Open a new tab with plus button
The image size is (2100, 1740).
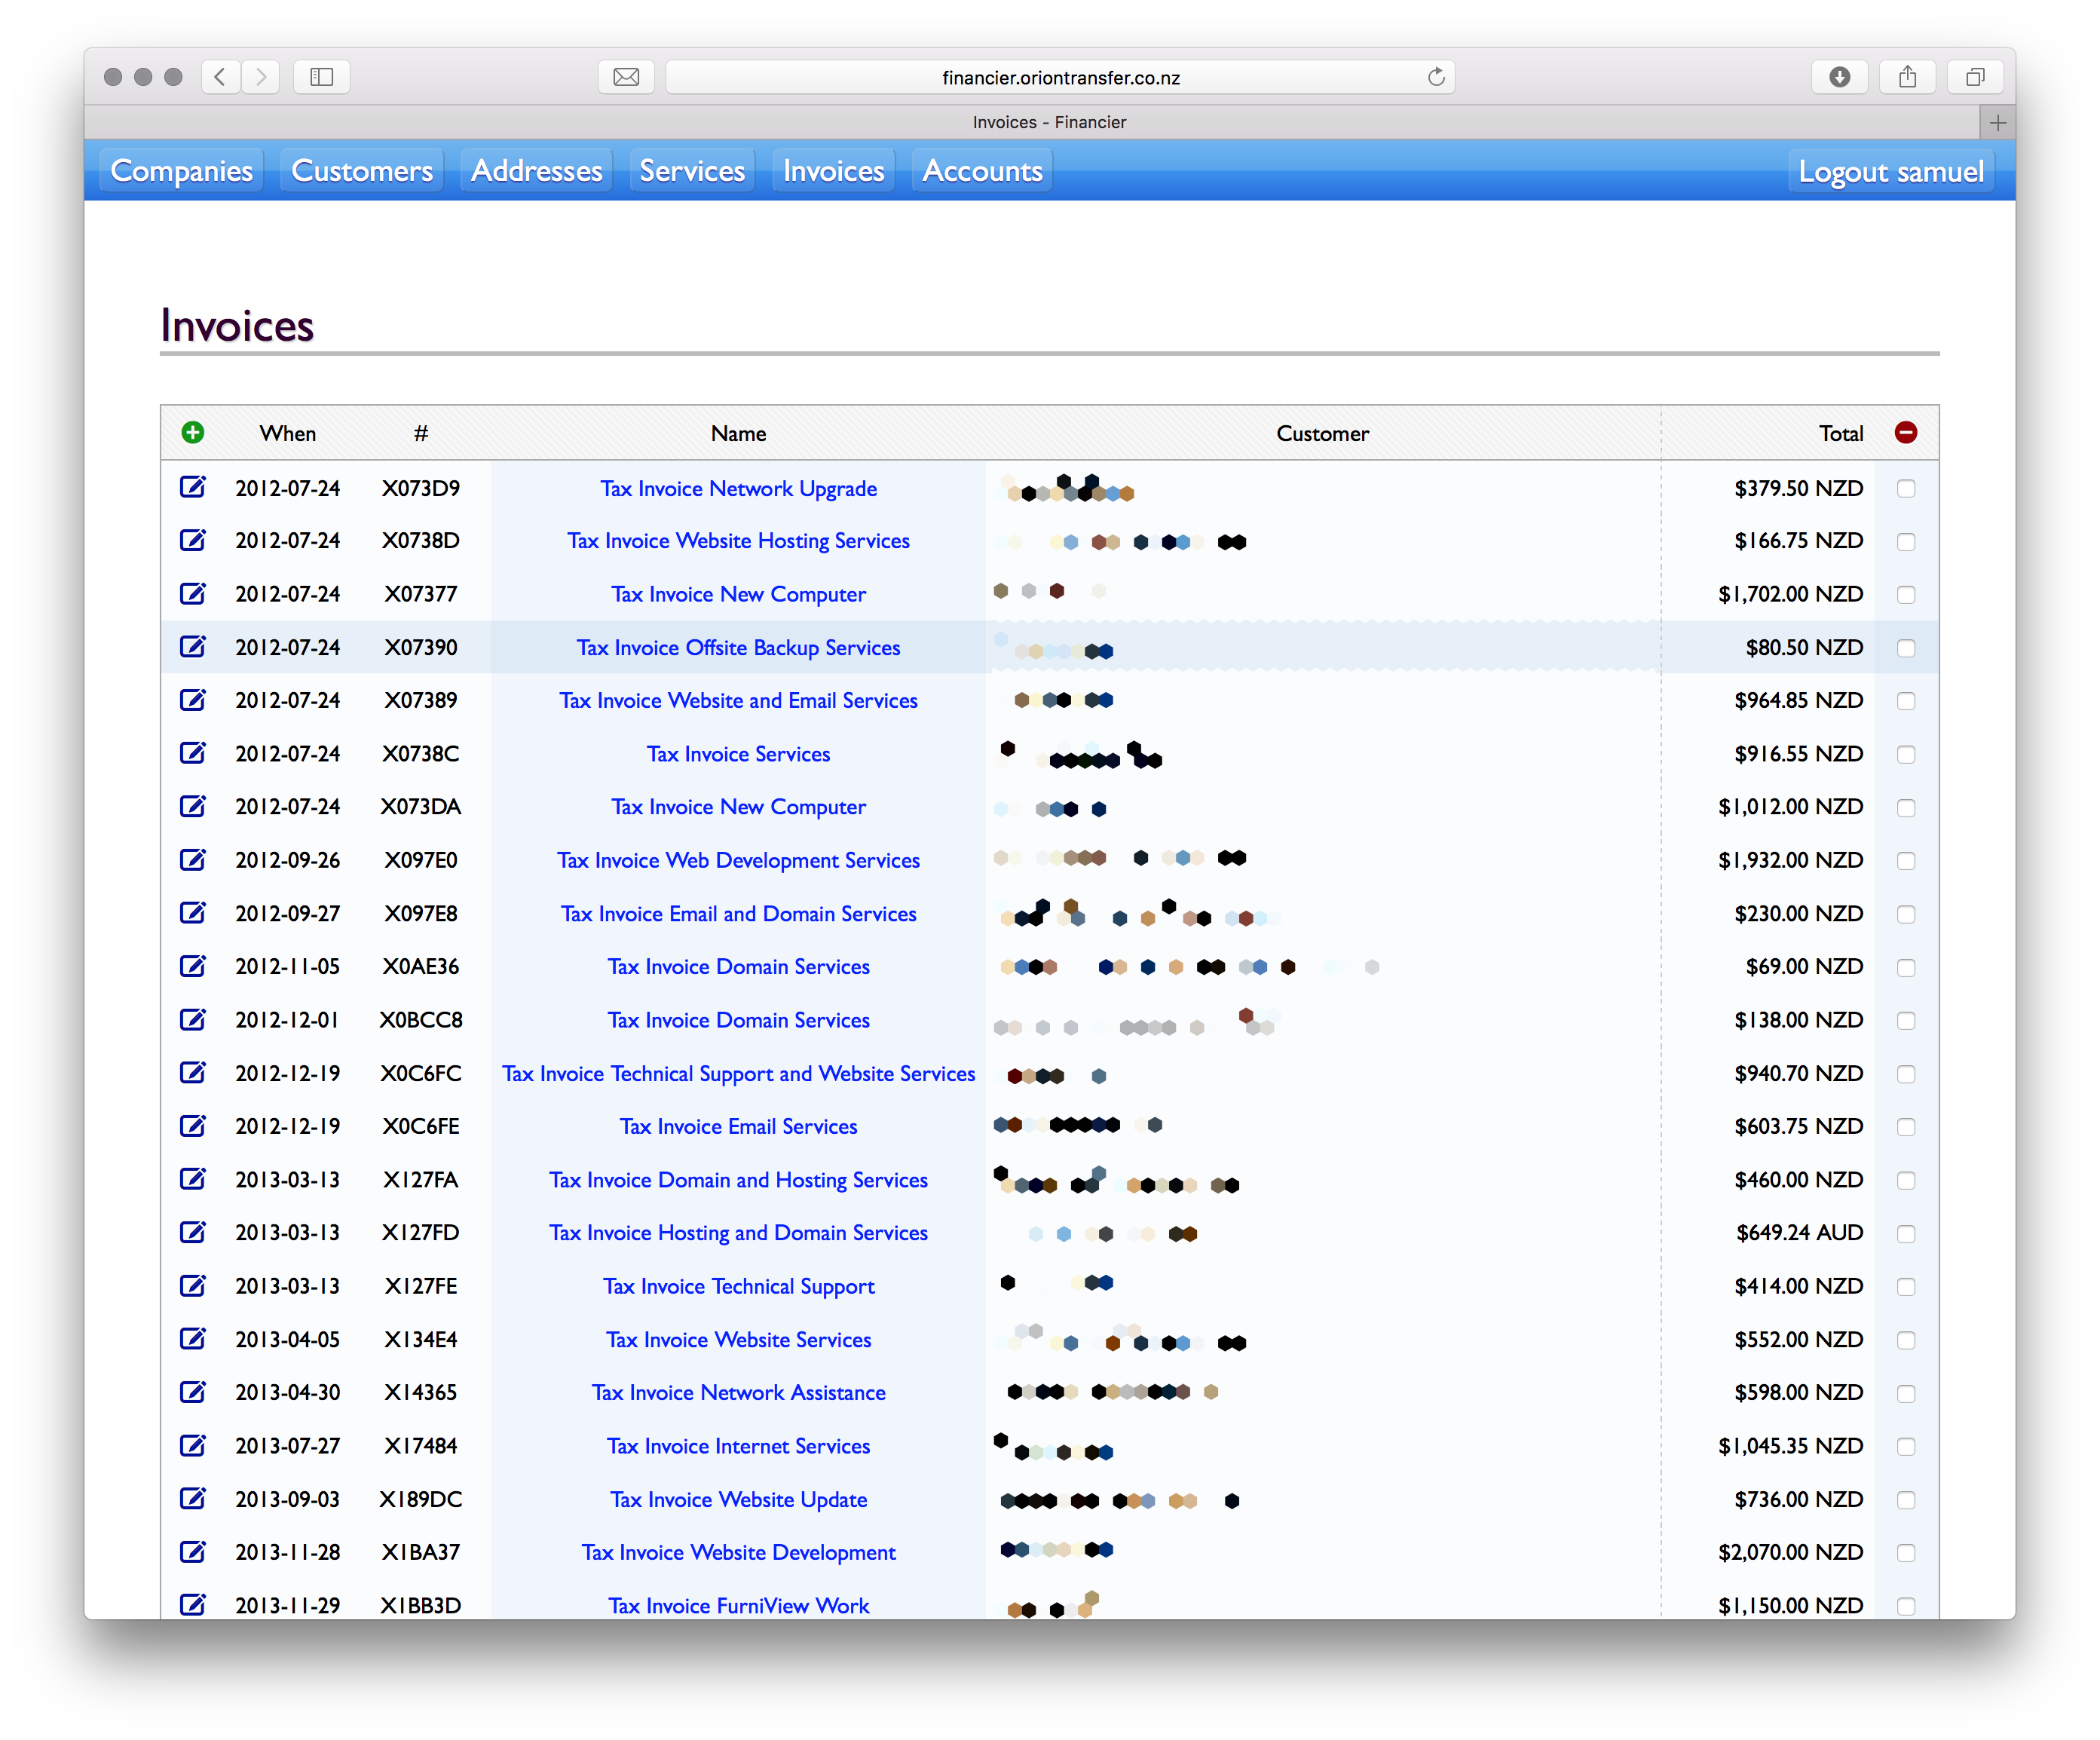pos(1997,122)
